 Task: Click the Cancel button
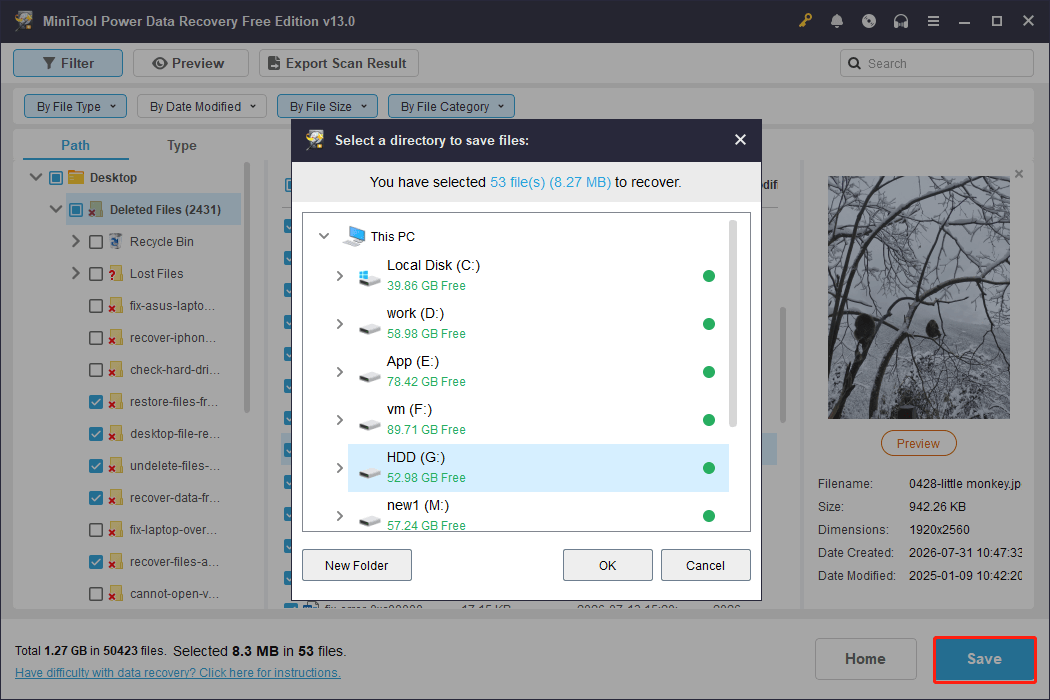pyautogui.click(x=705, y=565)
